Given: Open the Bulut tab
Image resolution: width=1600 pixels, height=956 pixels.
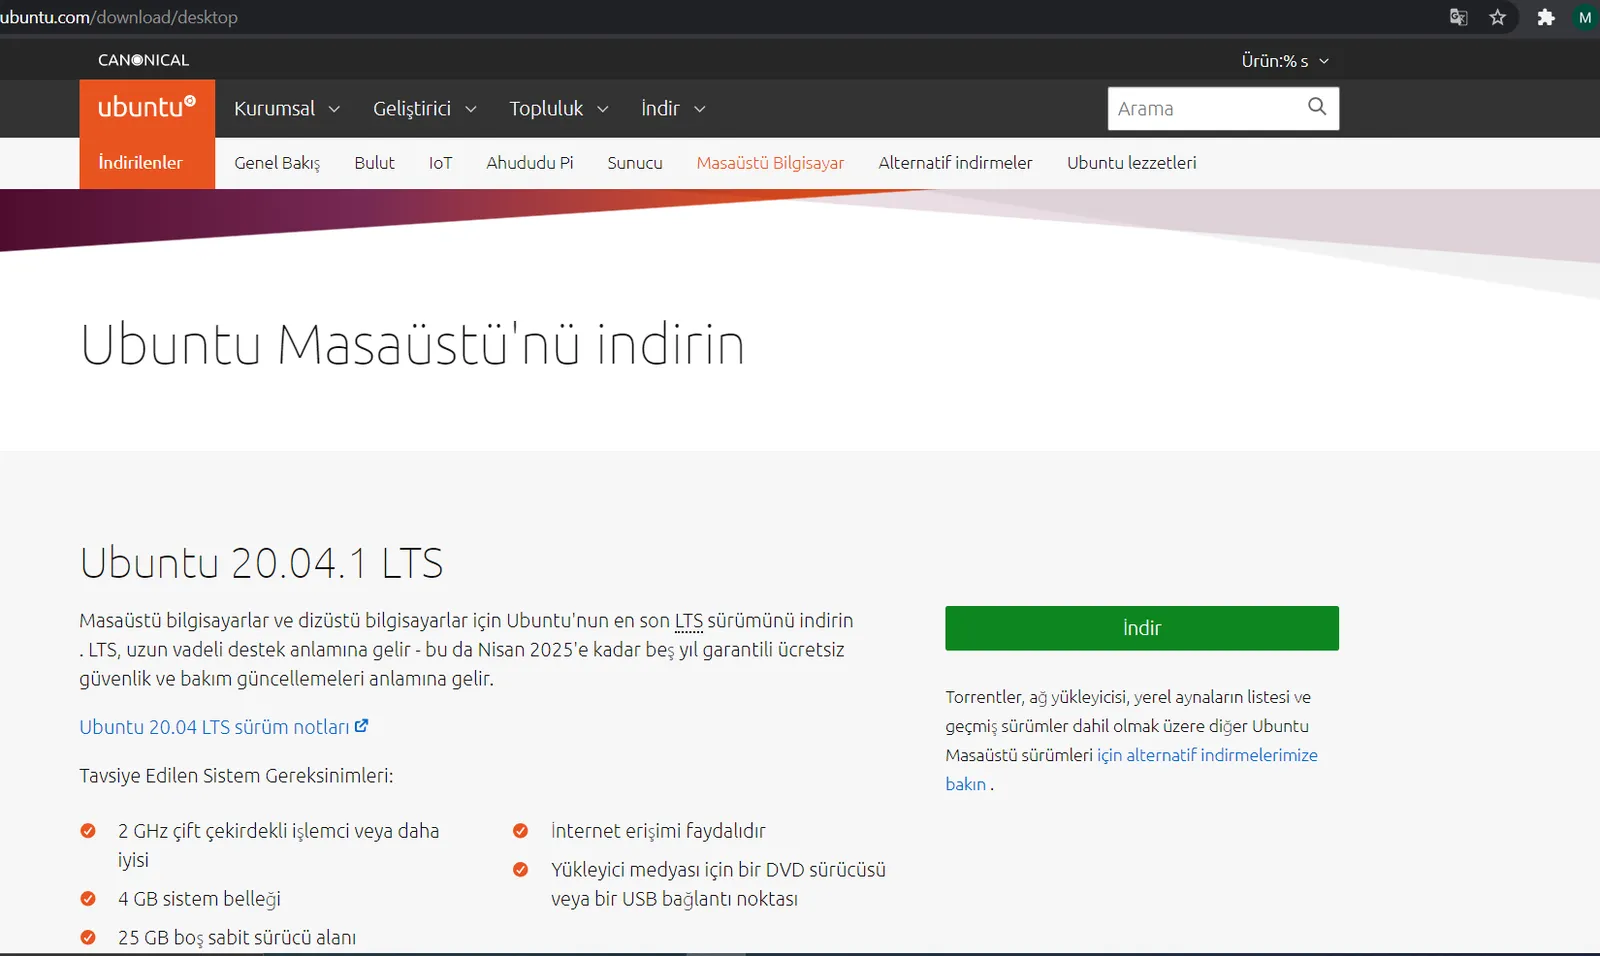Looking at the screenshot, I should (x=374, y=163).
